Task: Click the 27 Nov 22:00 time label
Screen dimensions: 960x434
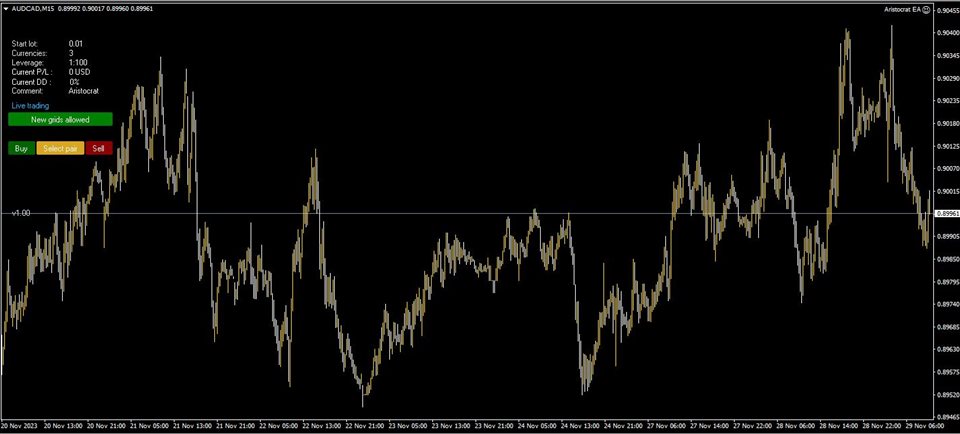Action: (x=752, y=425)
